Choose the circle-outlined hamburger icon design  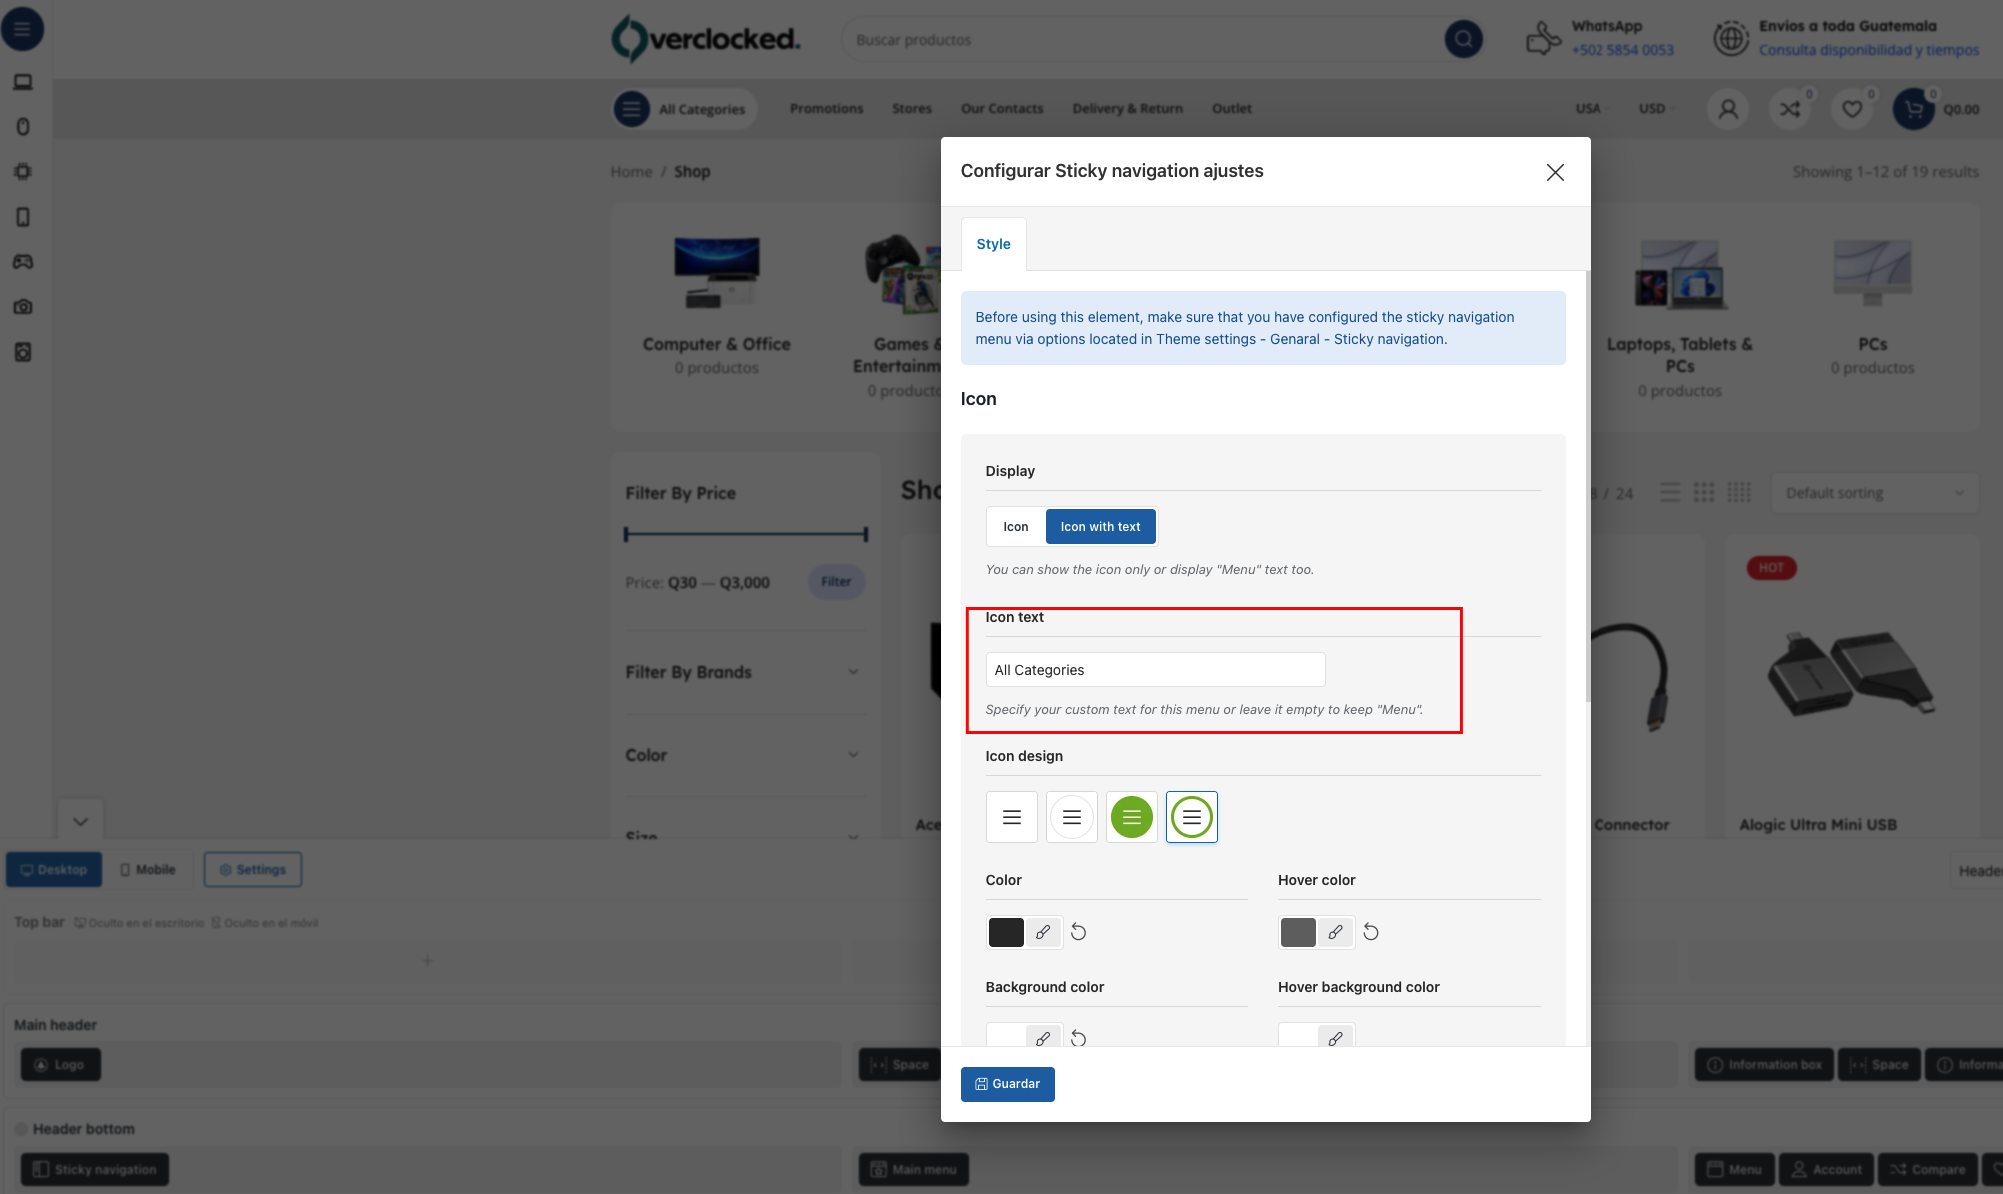(1072, 817)
